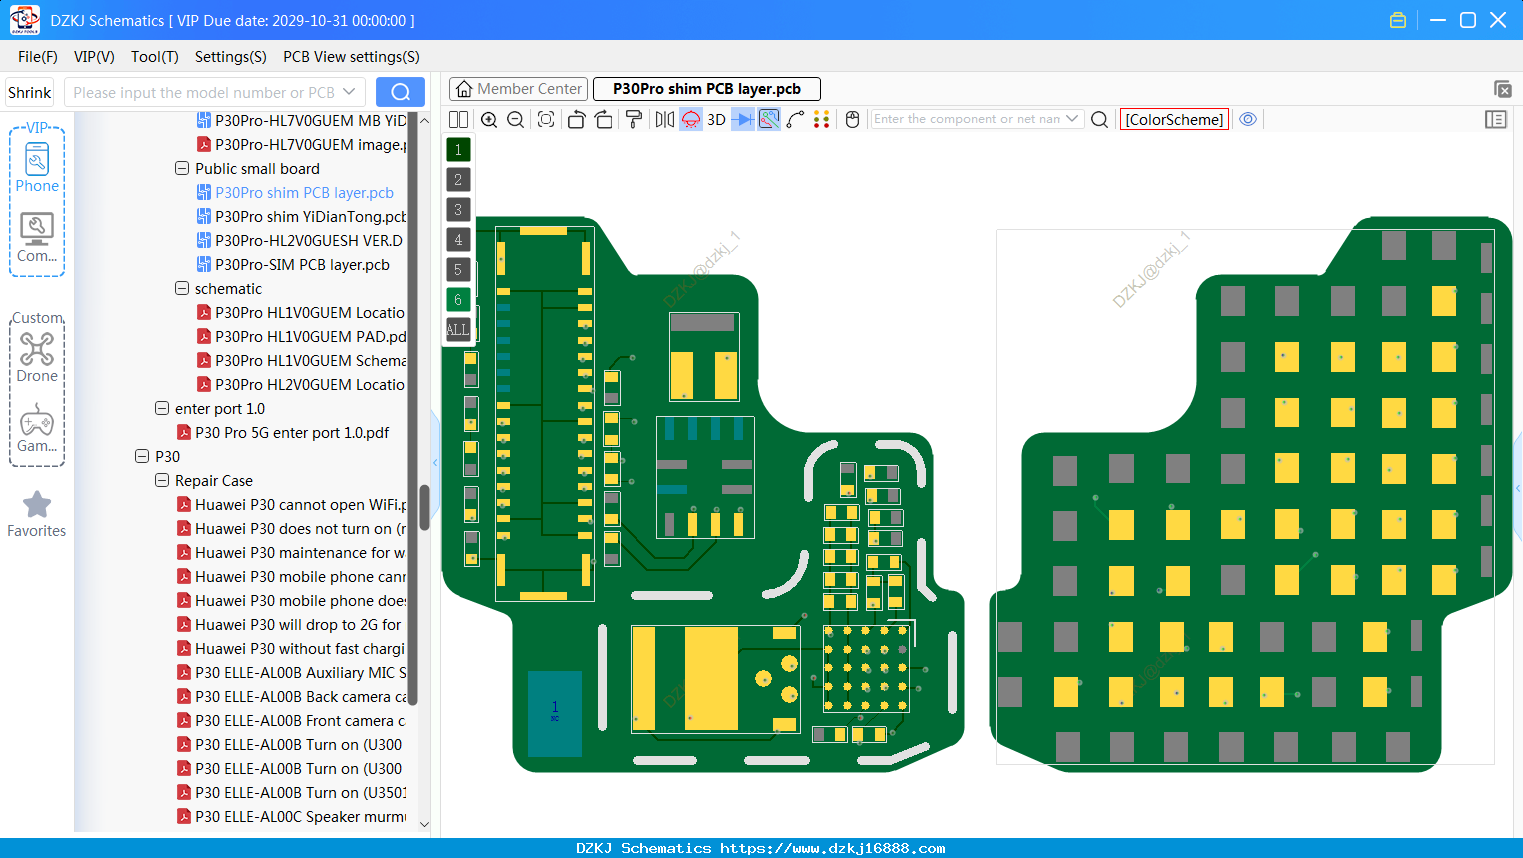The image size is (1523, 858).
Task: Click the Shrink button
Action: click(29, 92)
